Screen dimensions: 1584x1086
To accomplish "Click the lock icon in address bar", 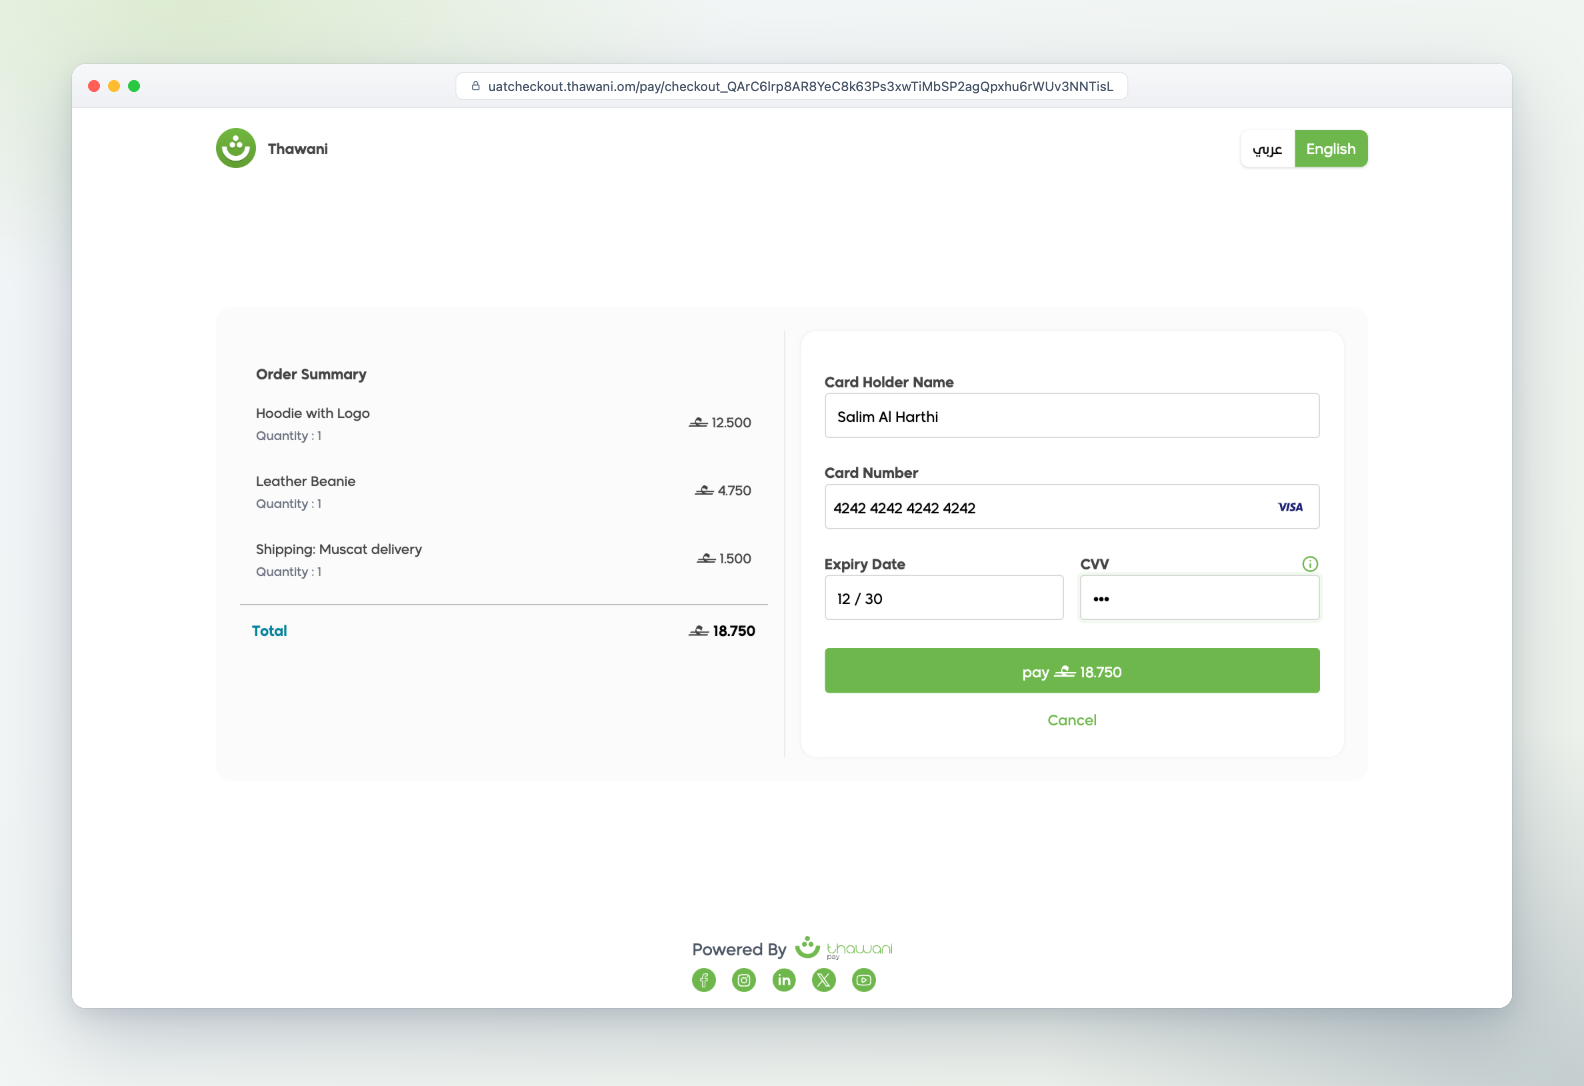I will coord(476,86).
